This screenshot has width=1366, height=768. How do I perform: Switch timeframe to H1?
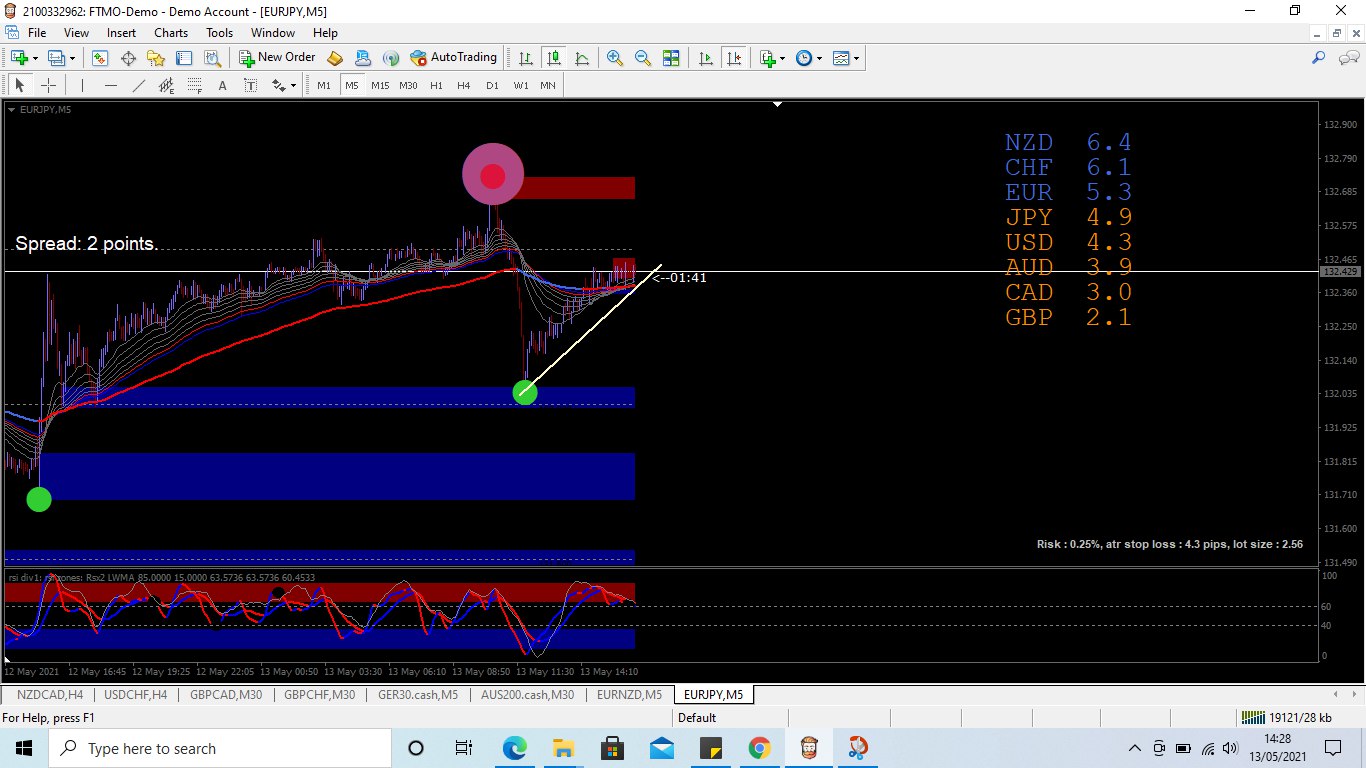pos(436,85)
